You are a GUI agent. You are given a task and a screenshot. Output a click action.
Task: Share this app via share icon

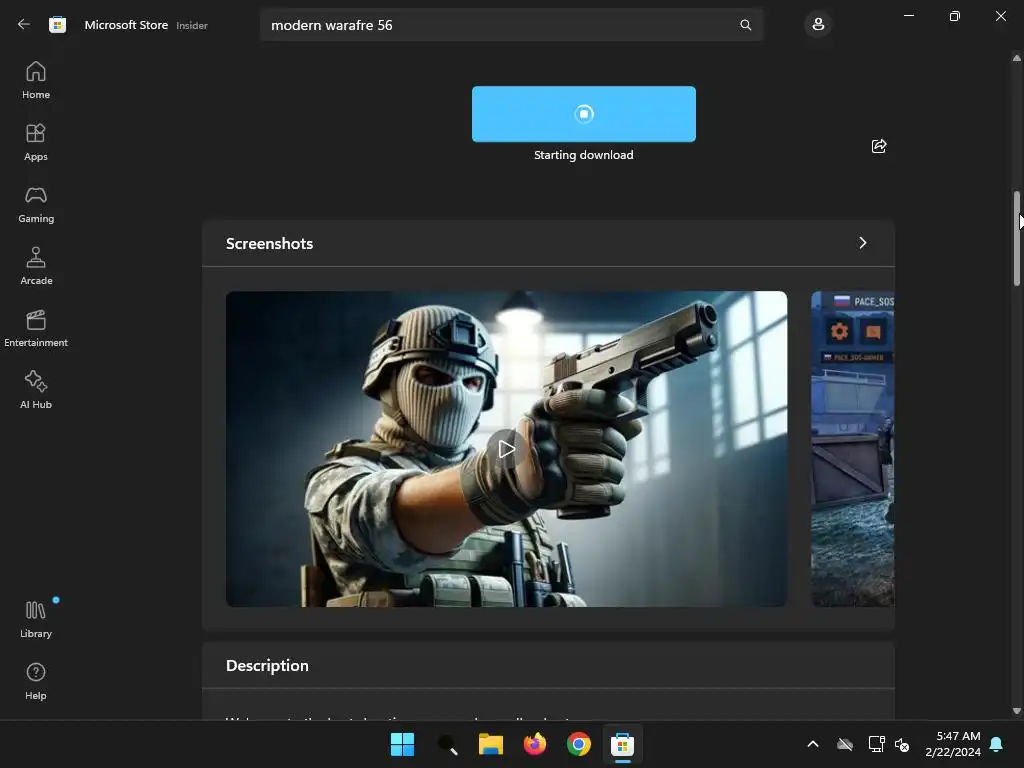pos(879,146)
